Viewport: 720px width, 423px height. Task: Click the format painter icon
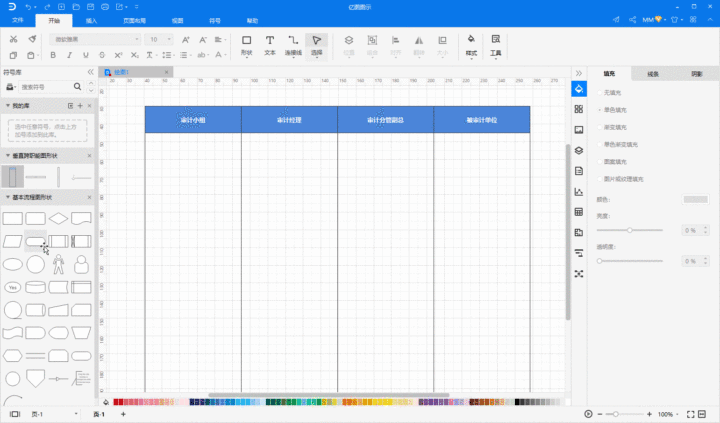[32, 39]
